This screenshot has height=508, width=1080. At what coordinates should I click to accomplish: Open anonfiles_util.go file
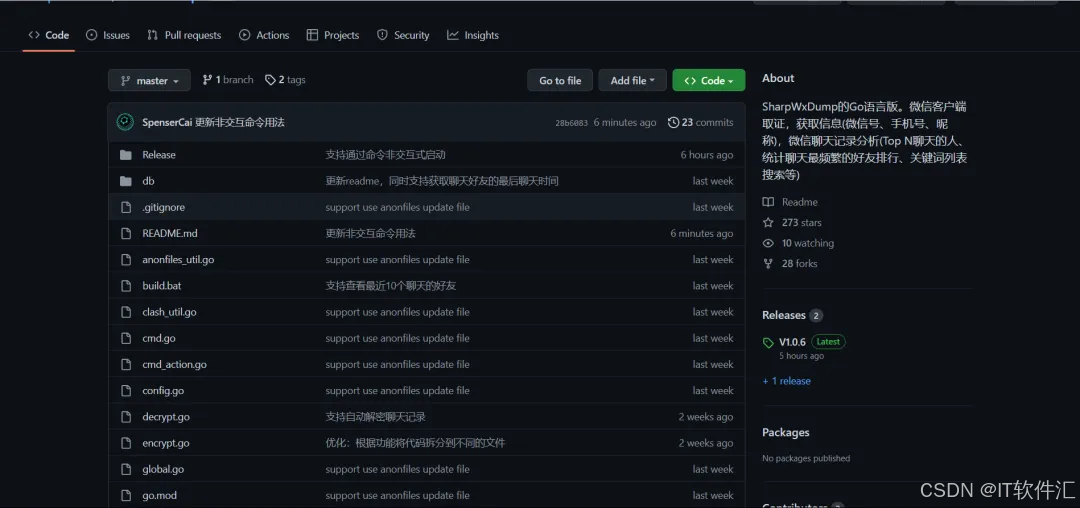tap(178, 260)
